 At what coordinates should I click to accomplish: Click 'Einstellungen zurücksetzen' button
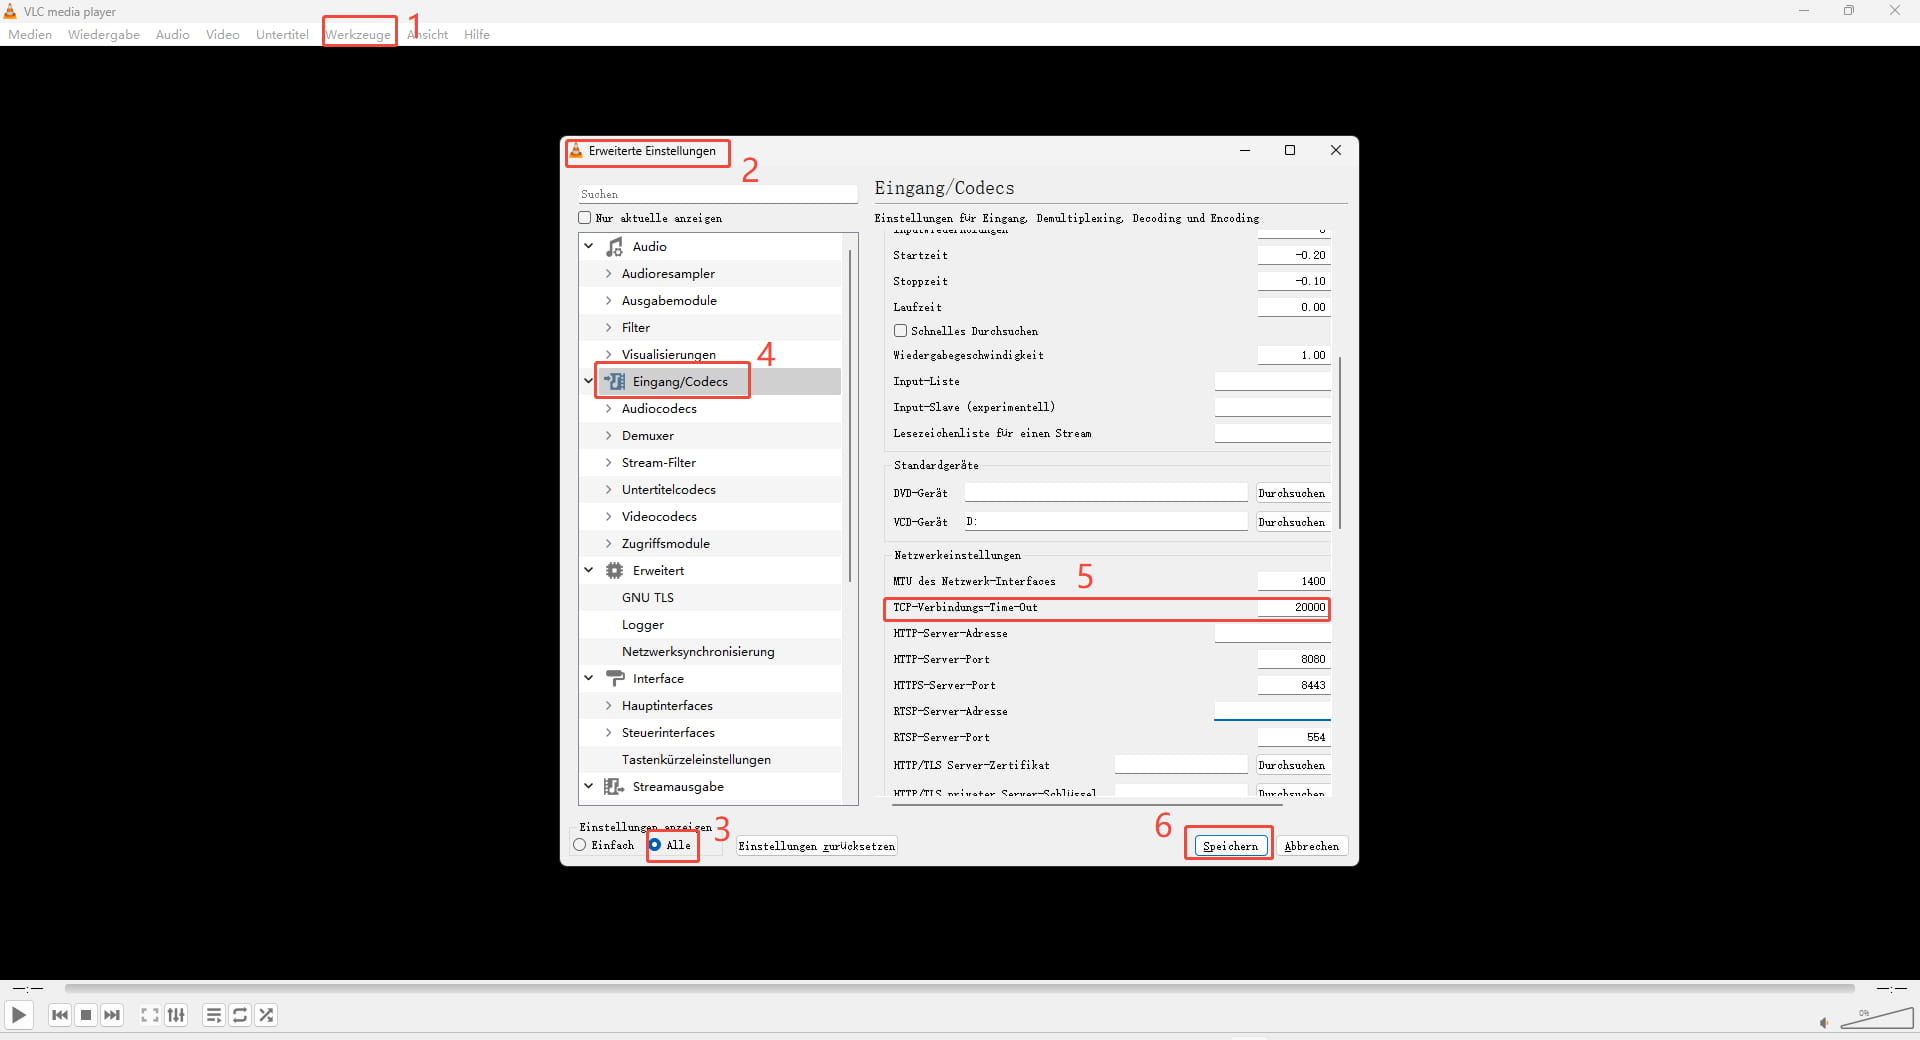click(816, 846)
